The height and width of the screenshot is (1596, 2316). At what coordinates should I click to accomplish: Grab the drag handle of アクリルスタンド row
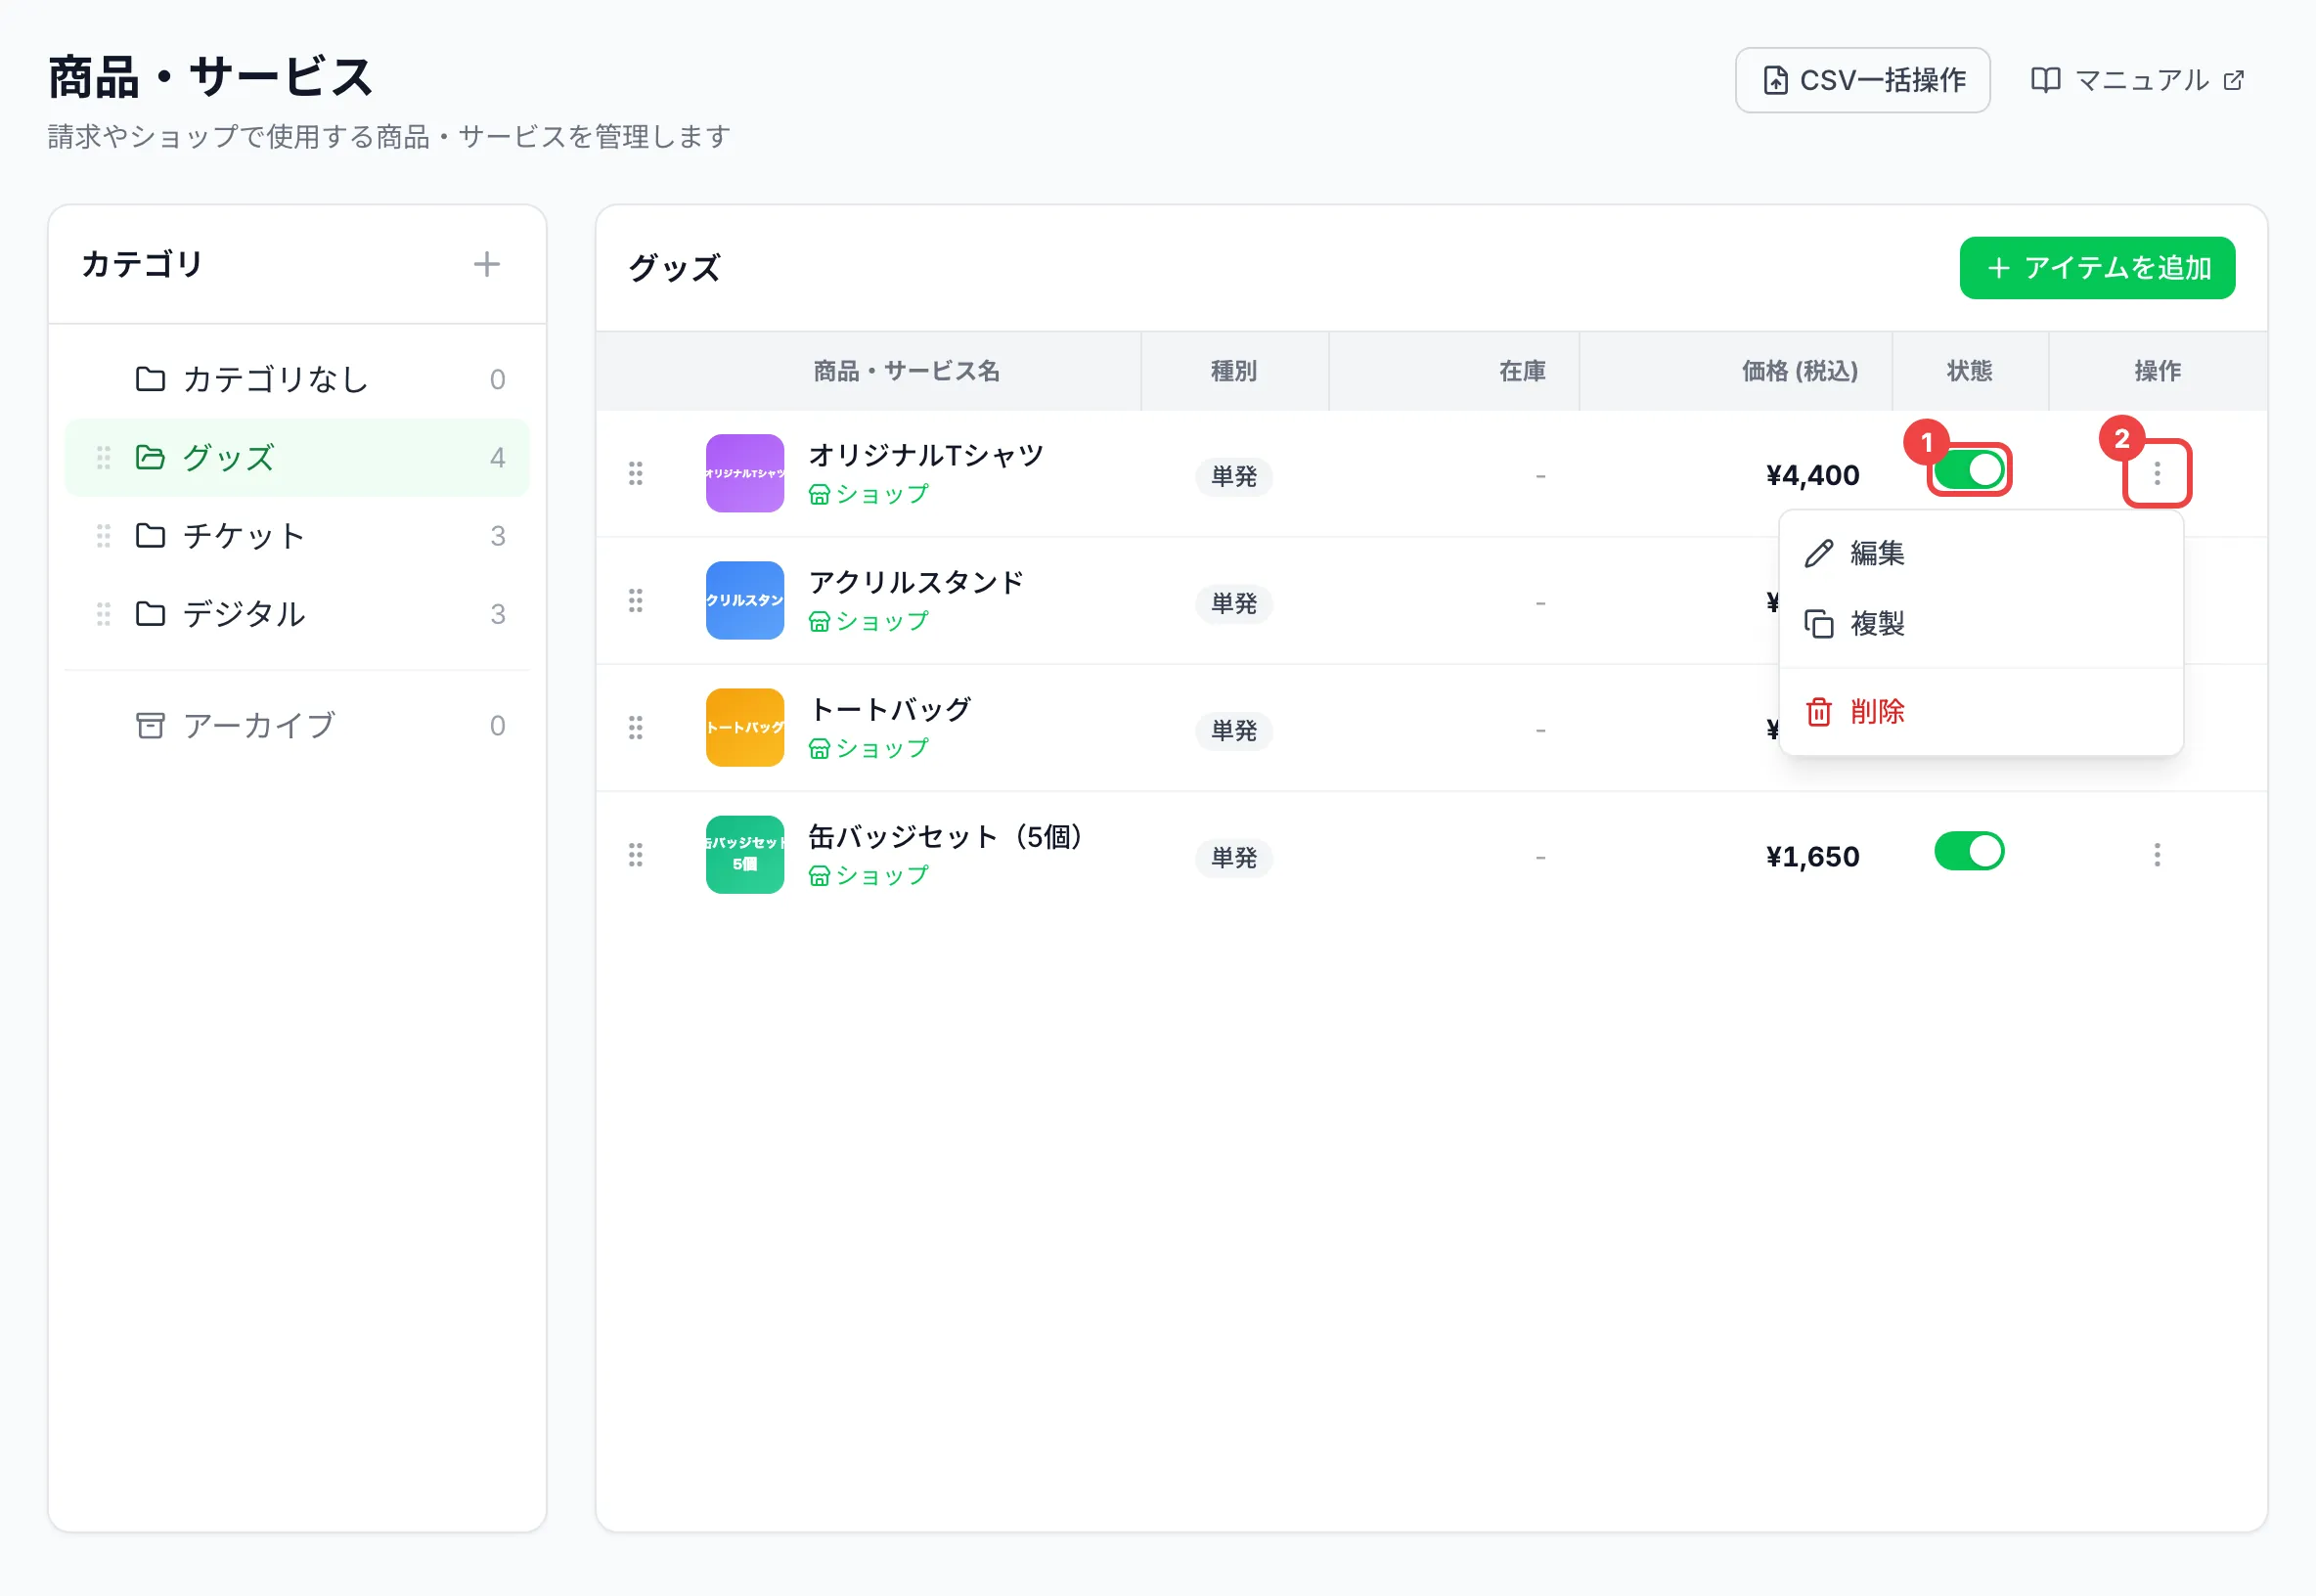[x=635, y=601]
